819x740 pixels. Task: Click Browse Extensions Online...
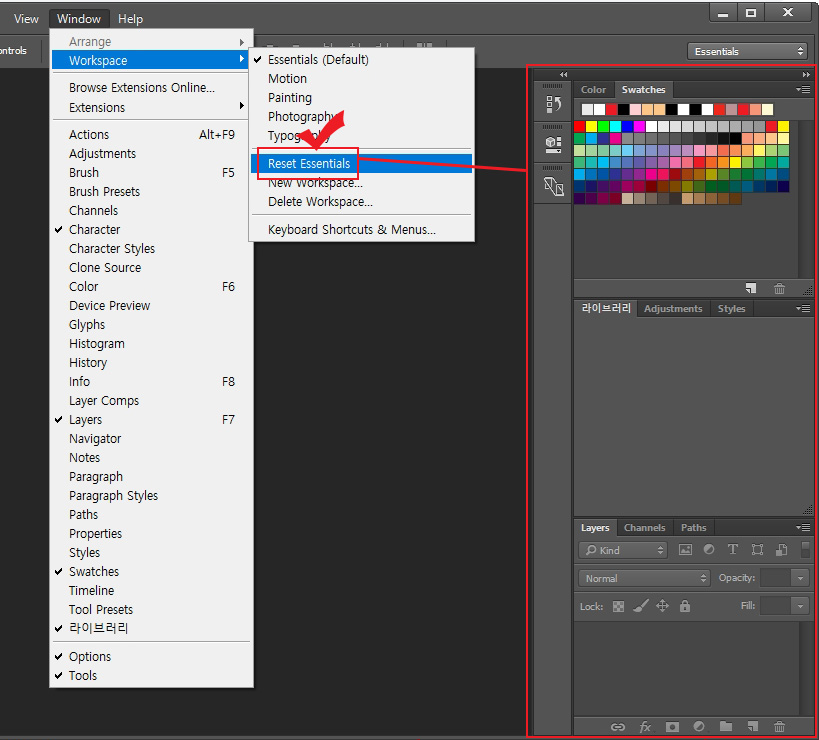(151, 88)
